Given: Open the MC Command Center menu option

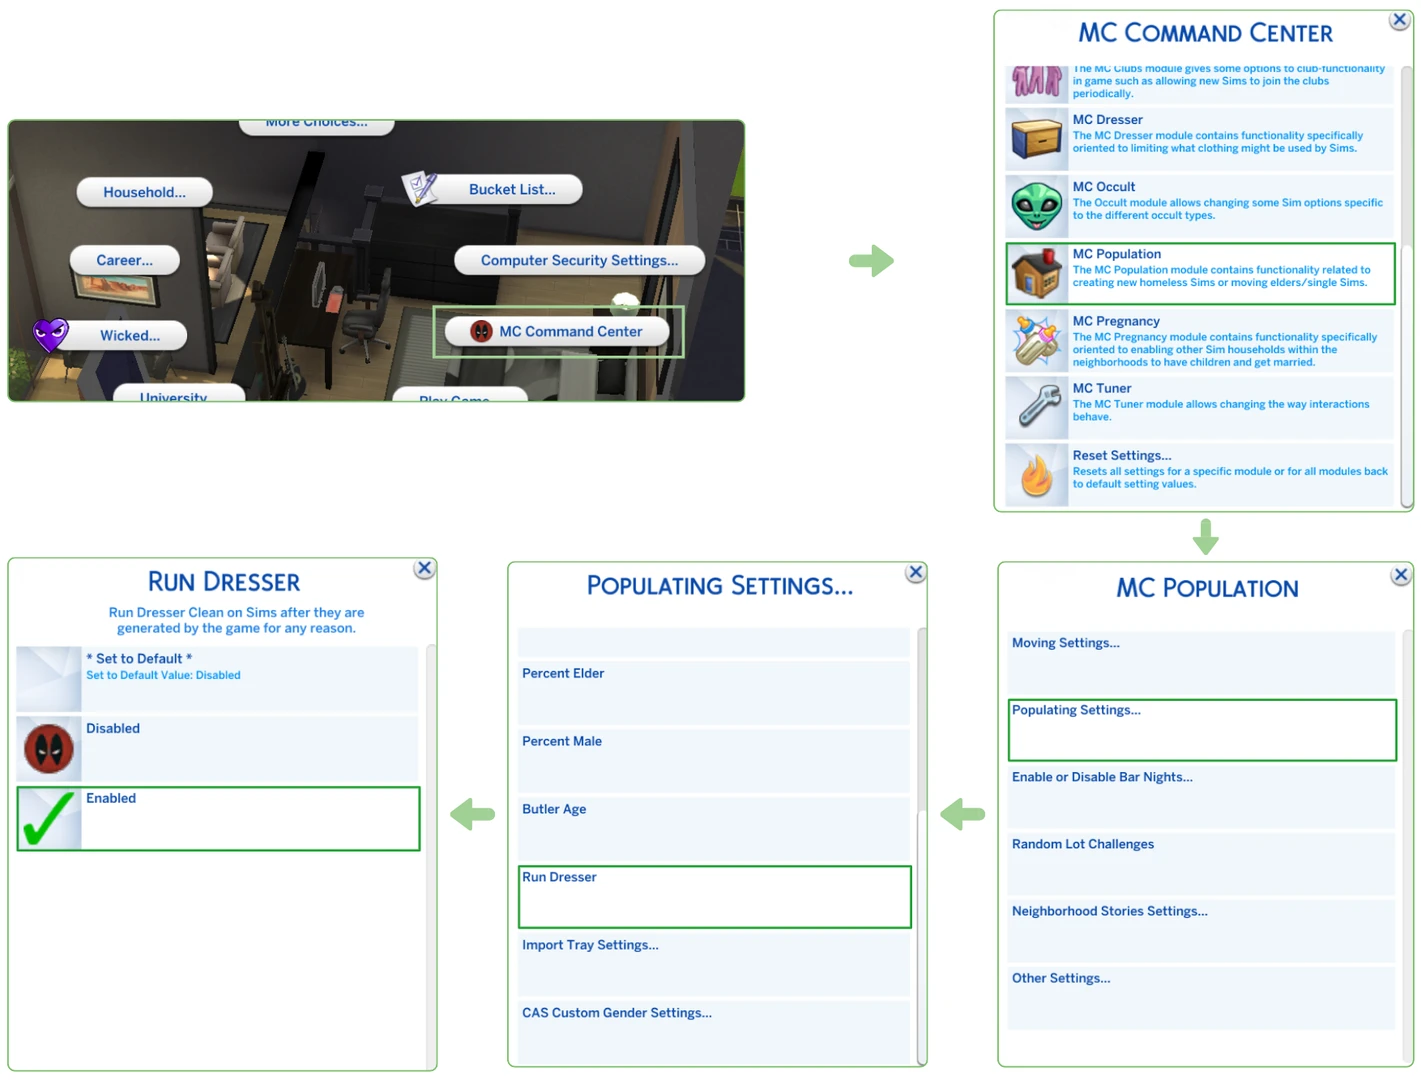Looking at the screenshot, I should point(557,332).
